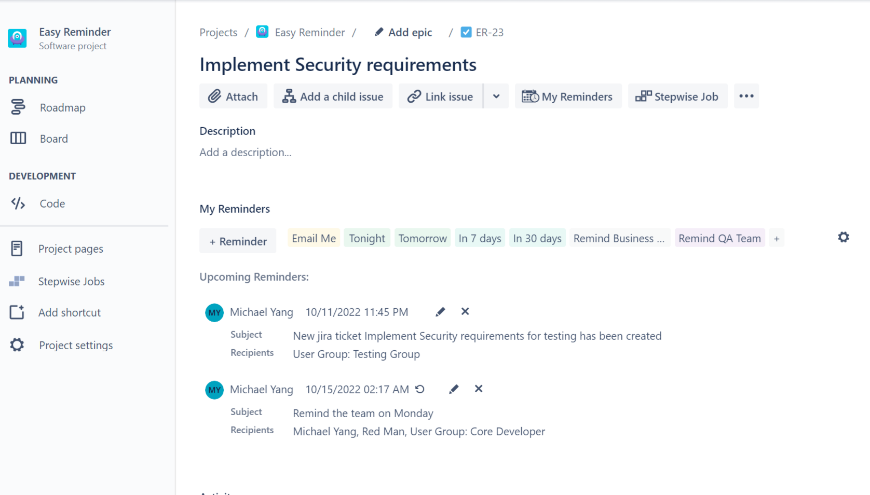Click the pencil edit icon for the 10/11/2022 reminder

click(x=441, y=312)
